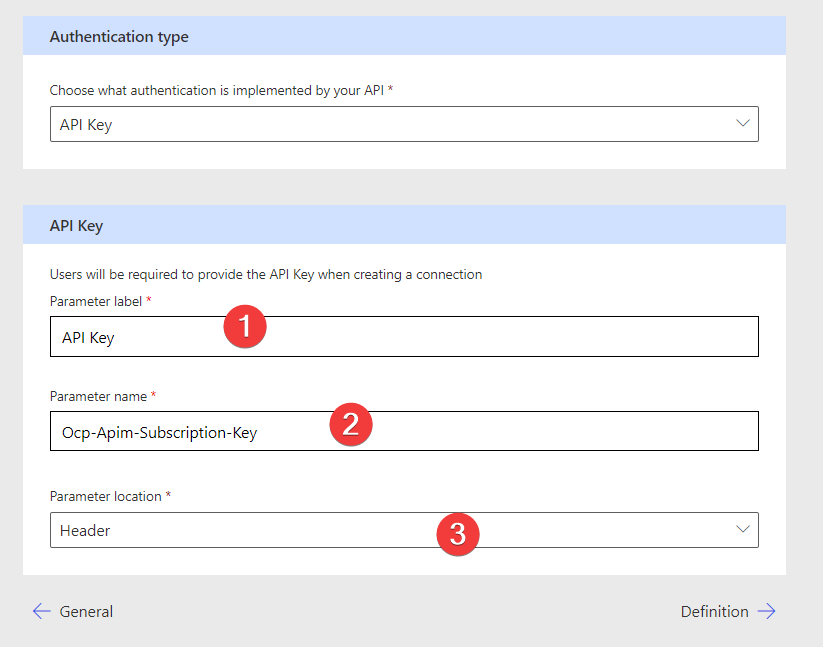Click the Header value in Parameter location
Viewport: 823px width, 647px height.
[x=83, y=530]
